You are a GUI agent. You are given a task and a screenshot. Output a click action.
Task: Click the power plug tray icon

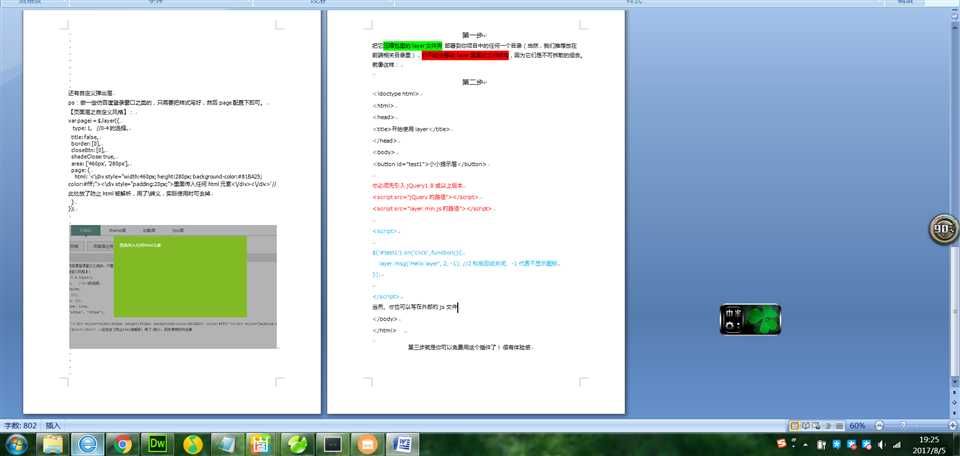(x=820, y=444)
